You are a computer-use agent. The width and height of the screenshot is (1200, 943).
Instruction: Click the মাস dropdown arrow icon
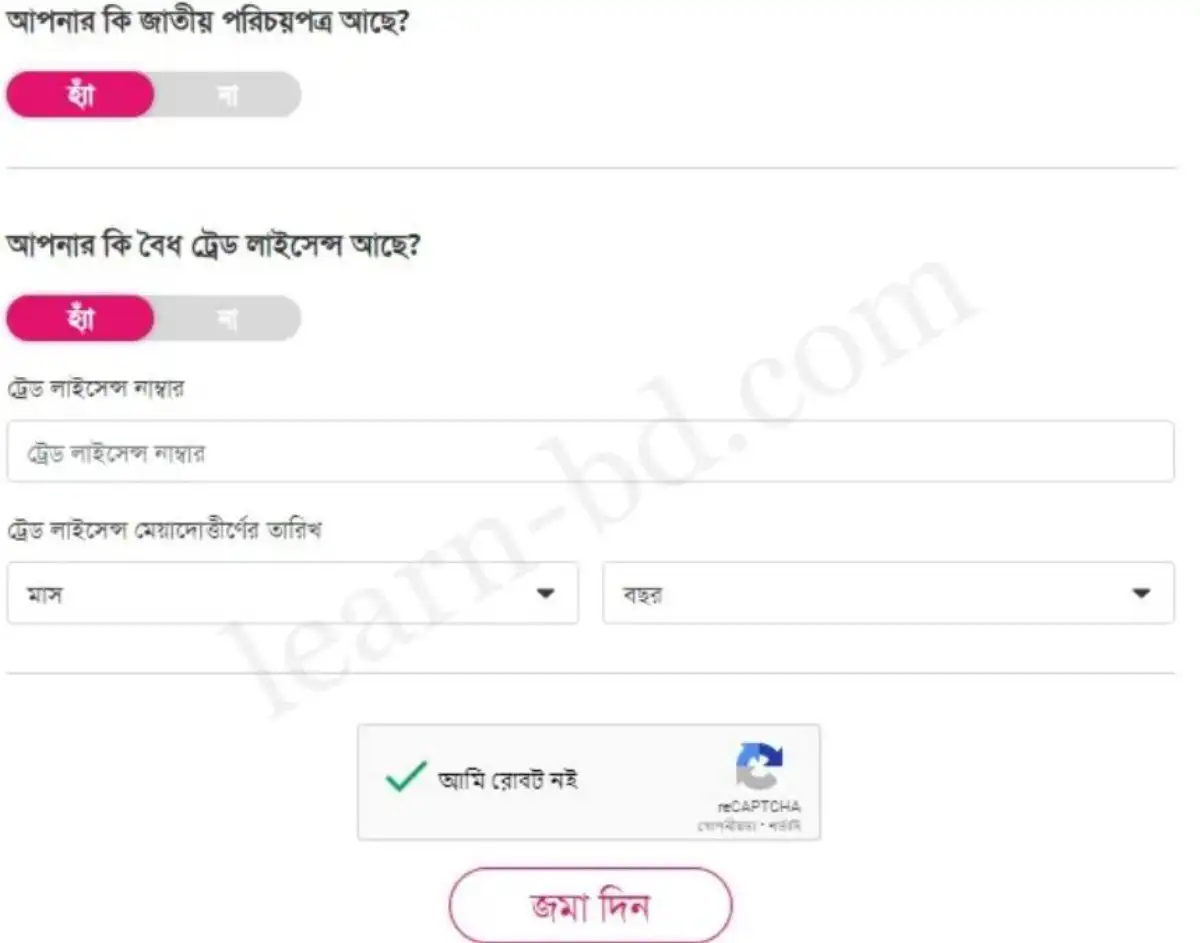pyautogui.click(x=548, y=593)
